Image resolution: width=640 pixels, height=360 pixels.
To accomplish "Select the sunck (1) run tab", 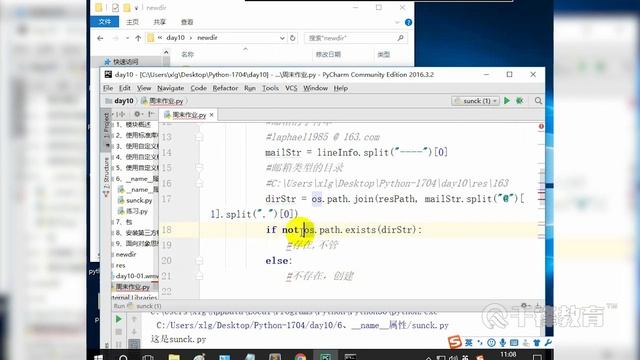I will click(x=143, y=306).
